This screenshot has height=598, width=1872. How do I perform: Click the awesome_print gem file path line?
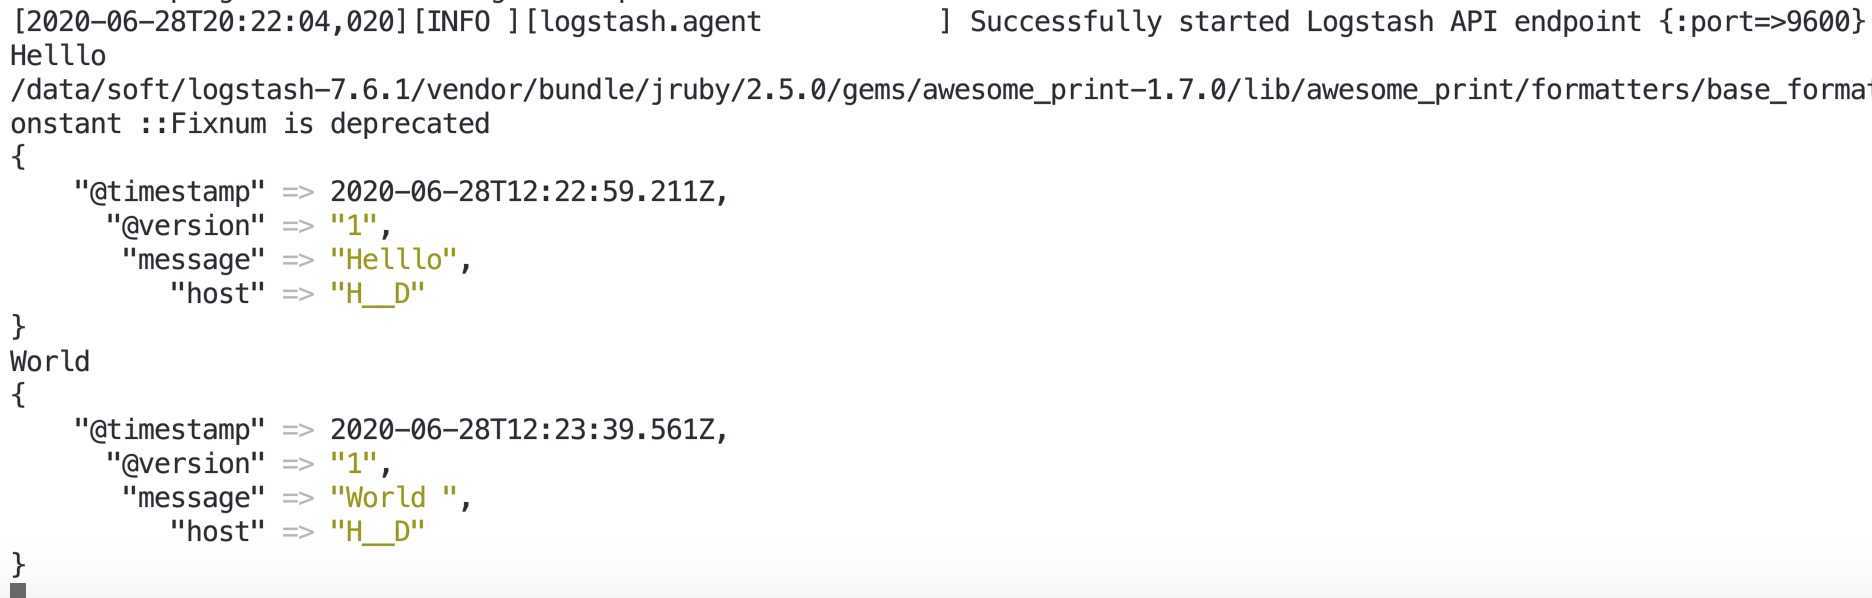click(940, 90)
